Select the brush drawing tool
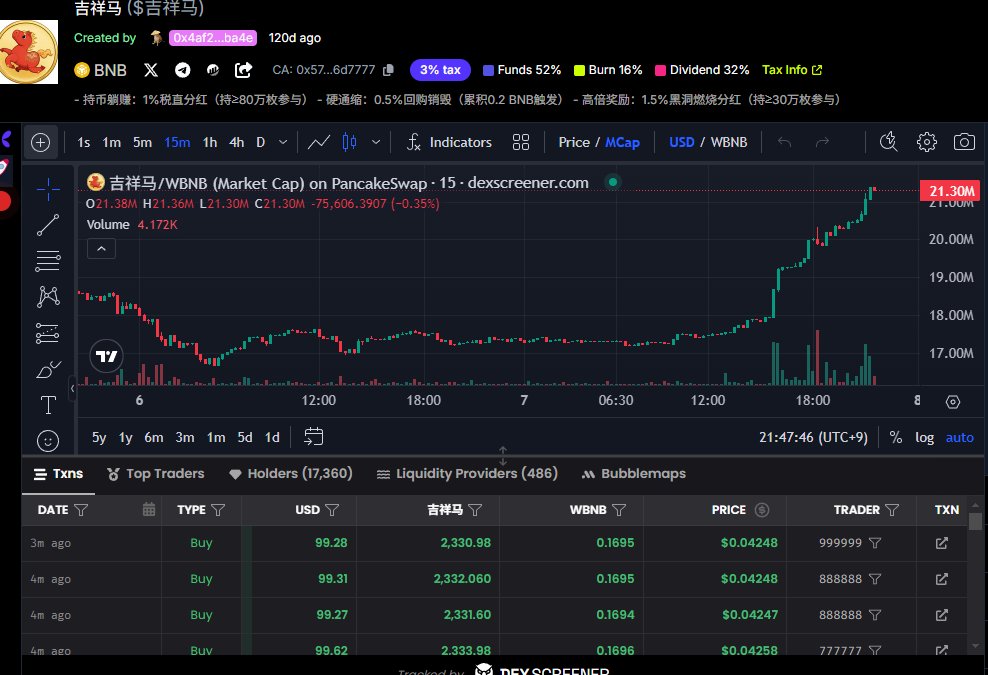The height and width of the screenshot is (675, 988). pos(48,369)
